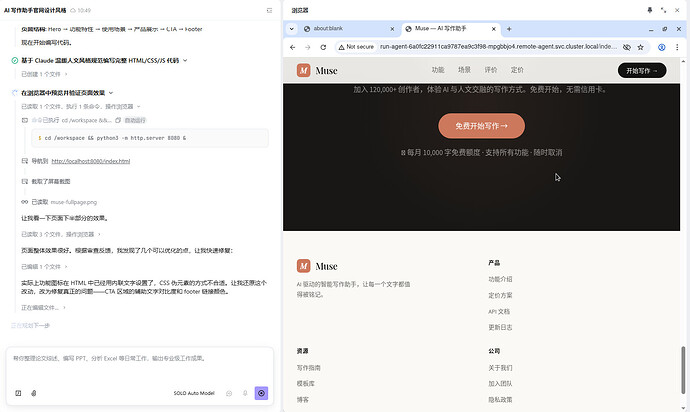This screenshot has height=412, width=690.
Task: Click 场景 in the Muse nav
Action: 464,70
